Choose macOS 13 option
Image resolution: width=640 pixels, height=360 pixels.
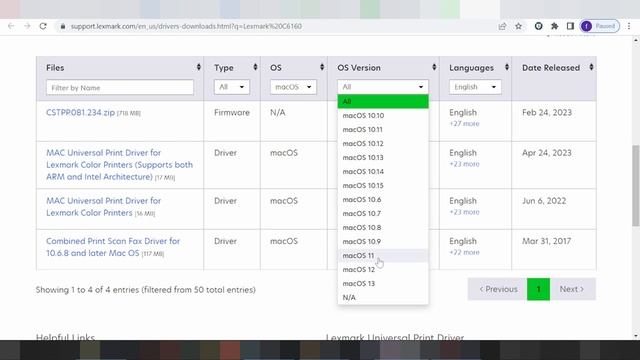click(x=383, y=283)
